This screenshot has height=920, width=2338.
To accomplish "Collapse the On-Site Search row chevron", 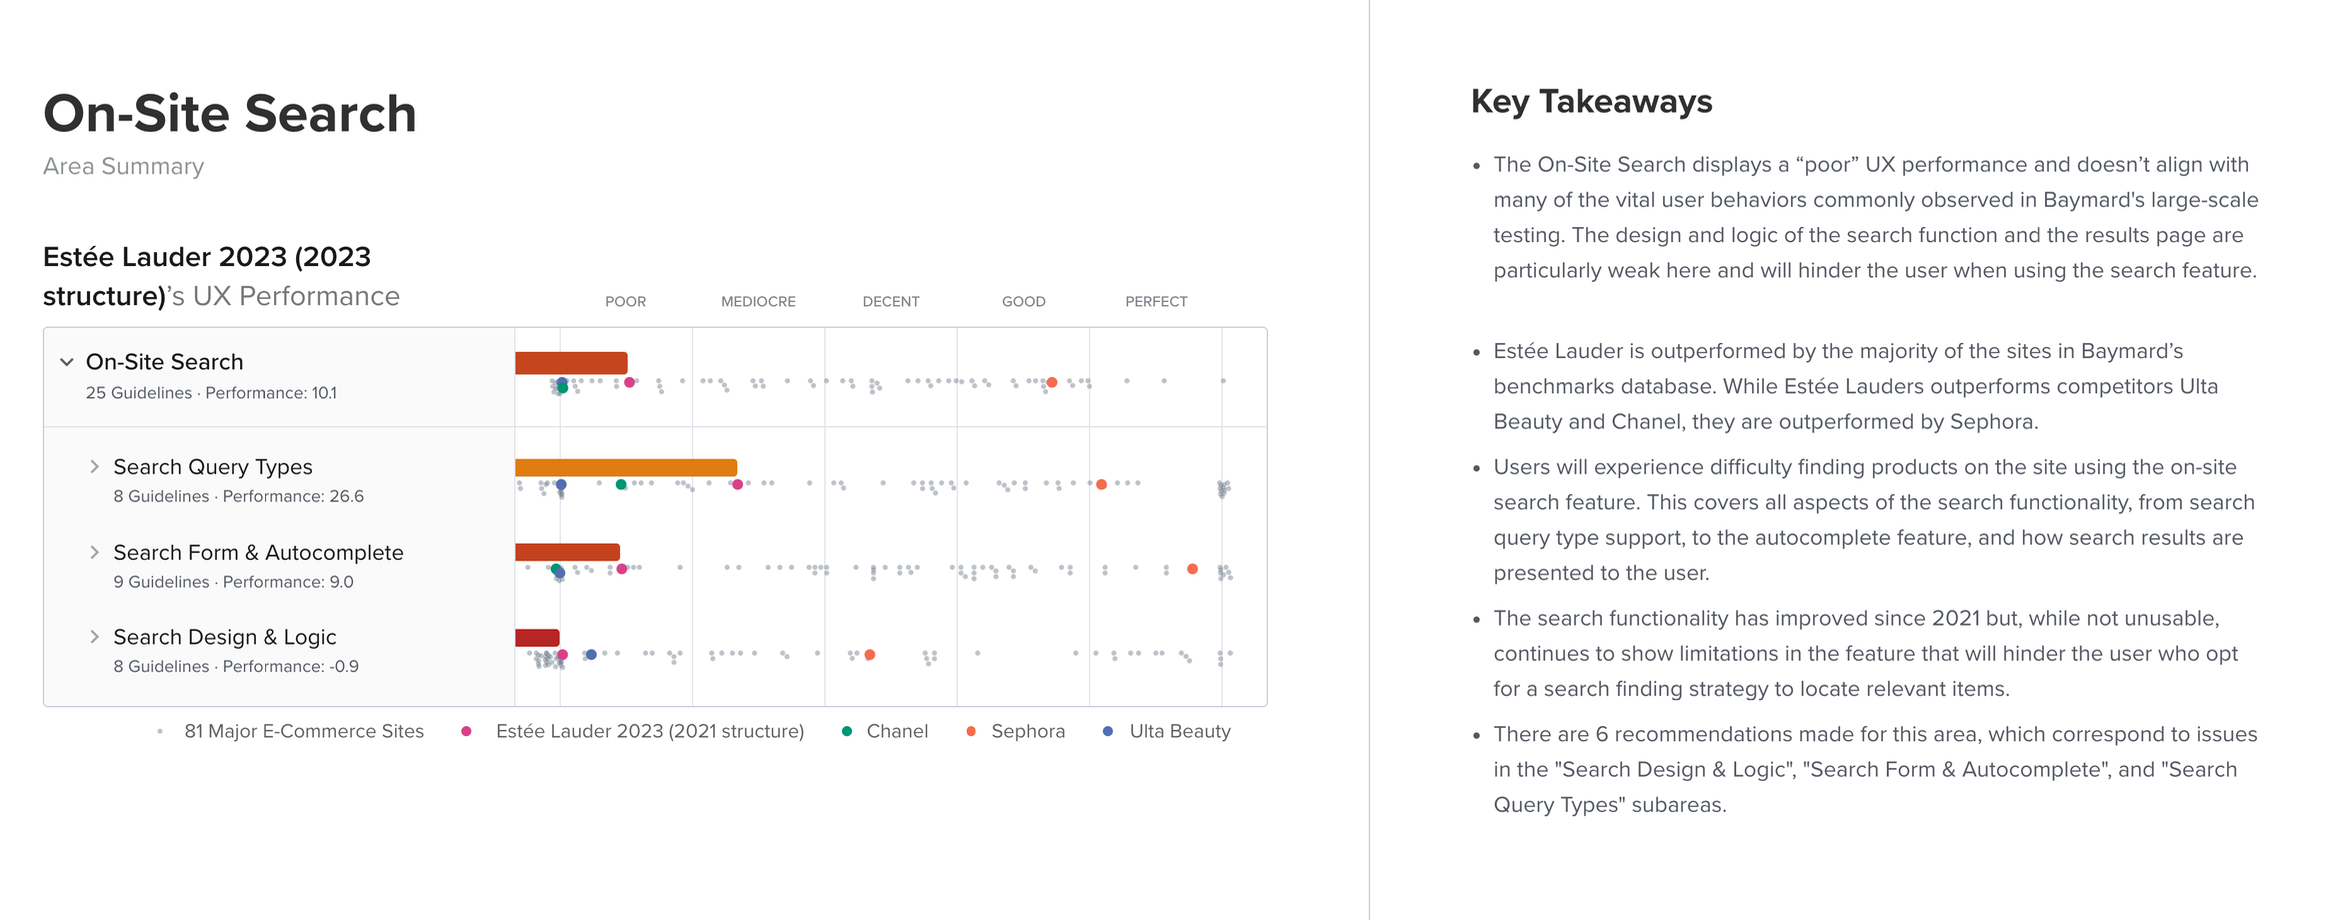I will point(67,362).
